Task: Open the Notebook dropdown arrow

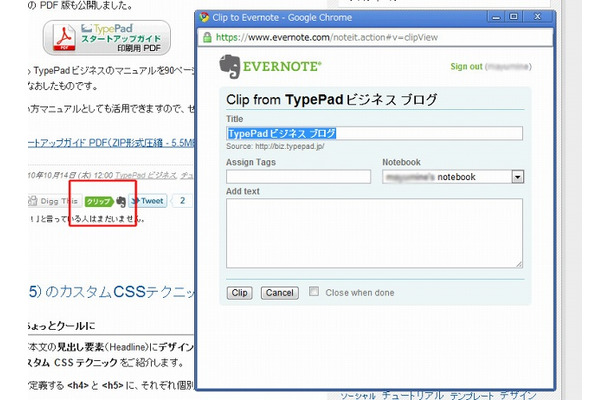Action: tap(517, 177)
